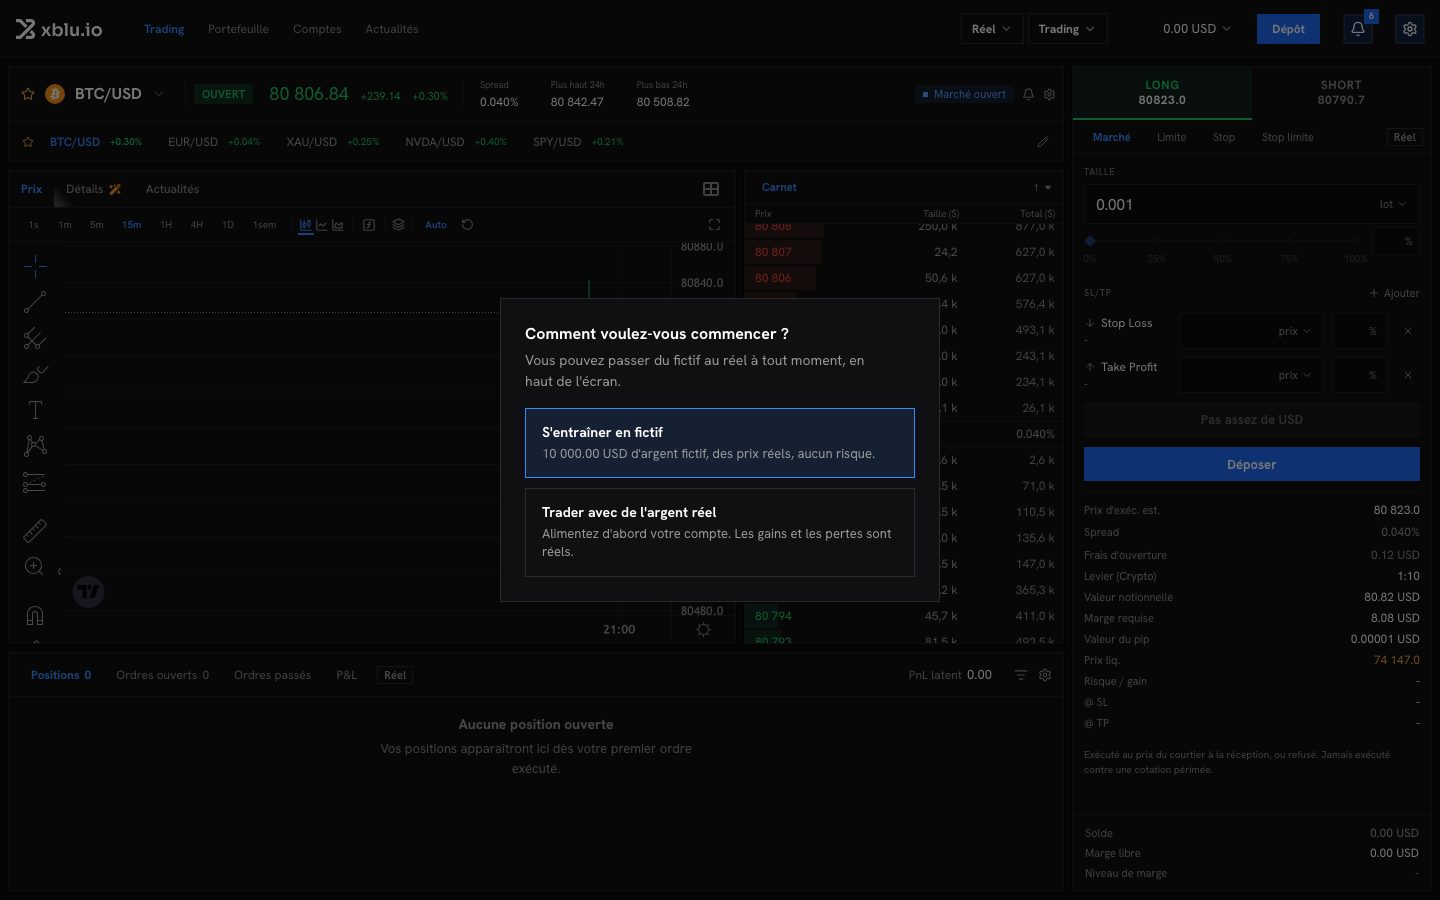Screen dimensions: 1440x900
Task: Select the text annotation tool
Action: (x=35, y=410)
